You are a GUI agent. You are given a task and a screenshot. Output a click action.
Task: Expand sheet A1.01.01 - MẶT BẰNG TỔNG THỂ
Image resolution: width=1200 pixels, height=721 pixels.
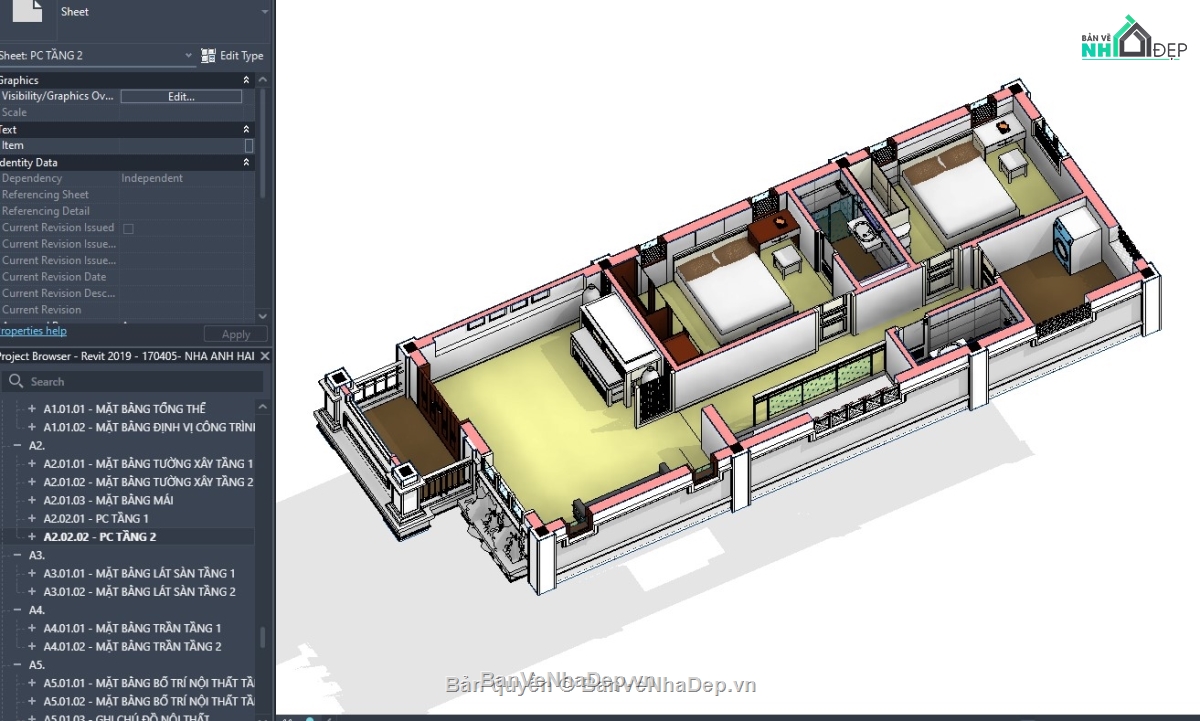pos(32,409)
